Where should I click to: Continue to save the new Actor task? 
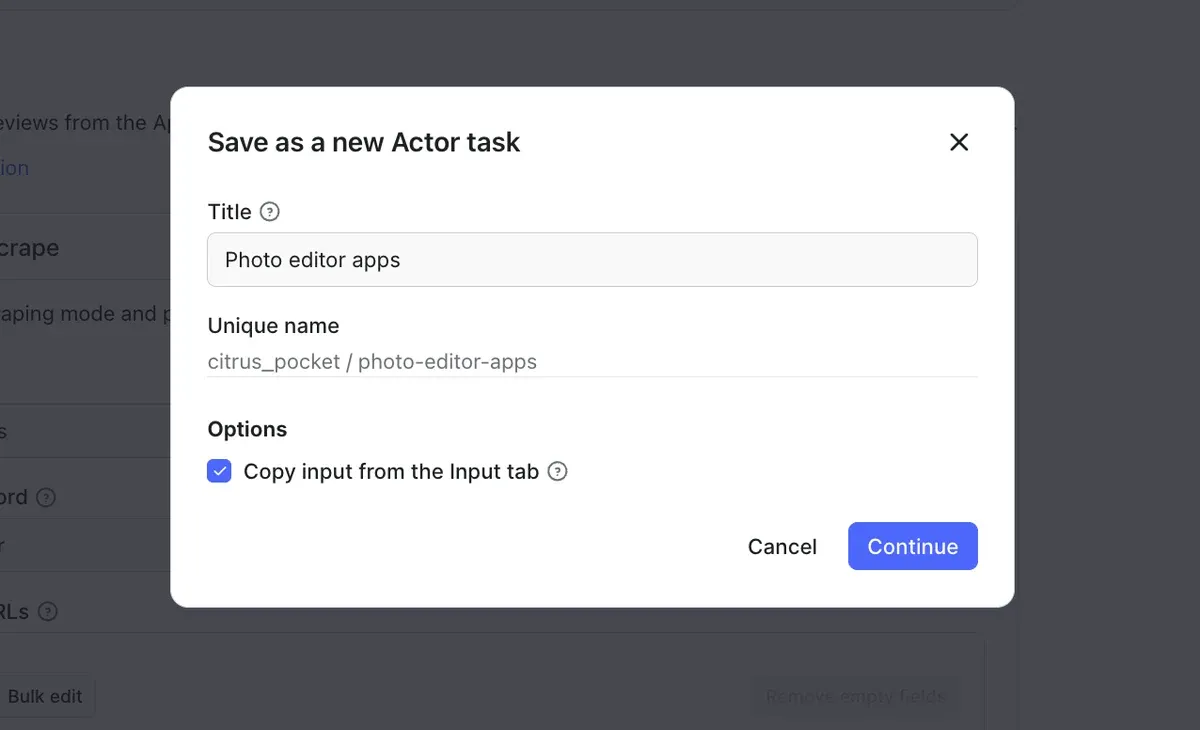913,546
